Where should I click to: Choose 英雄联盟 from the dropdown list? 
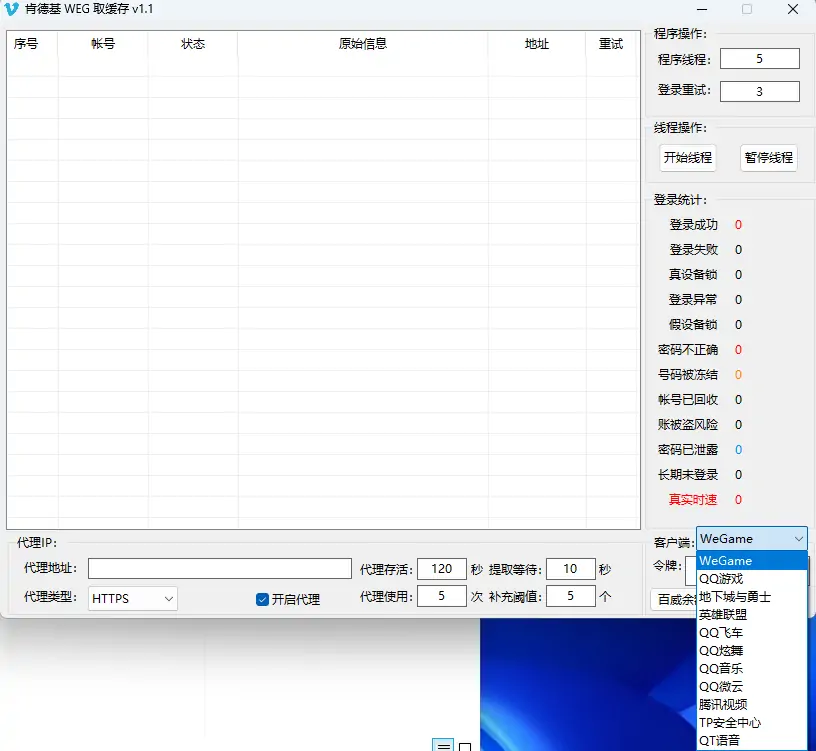pyautogui.click(x=751, y=615)
